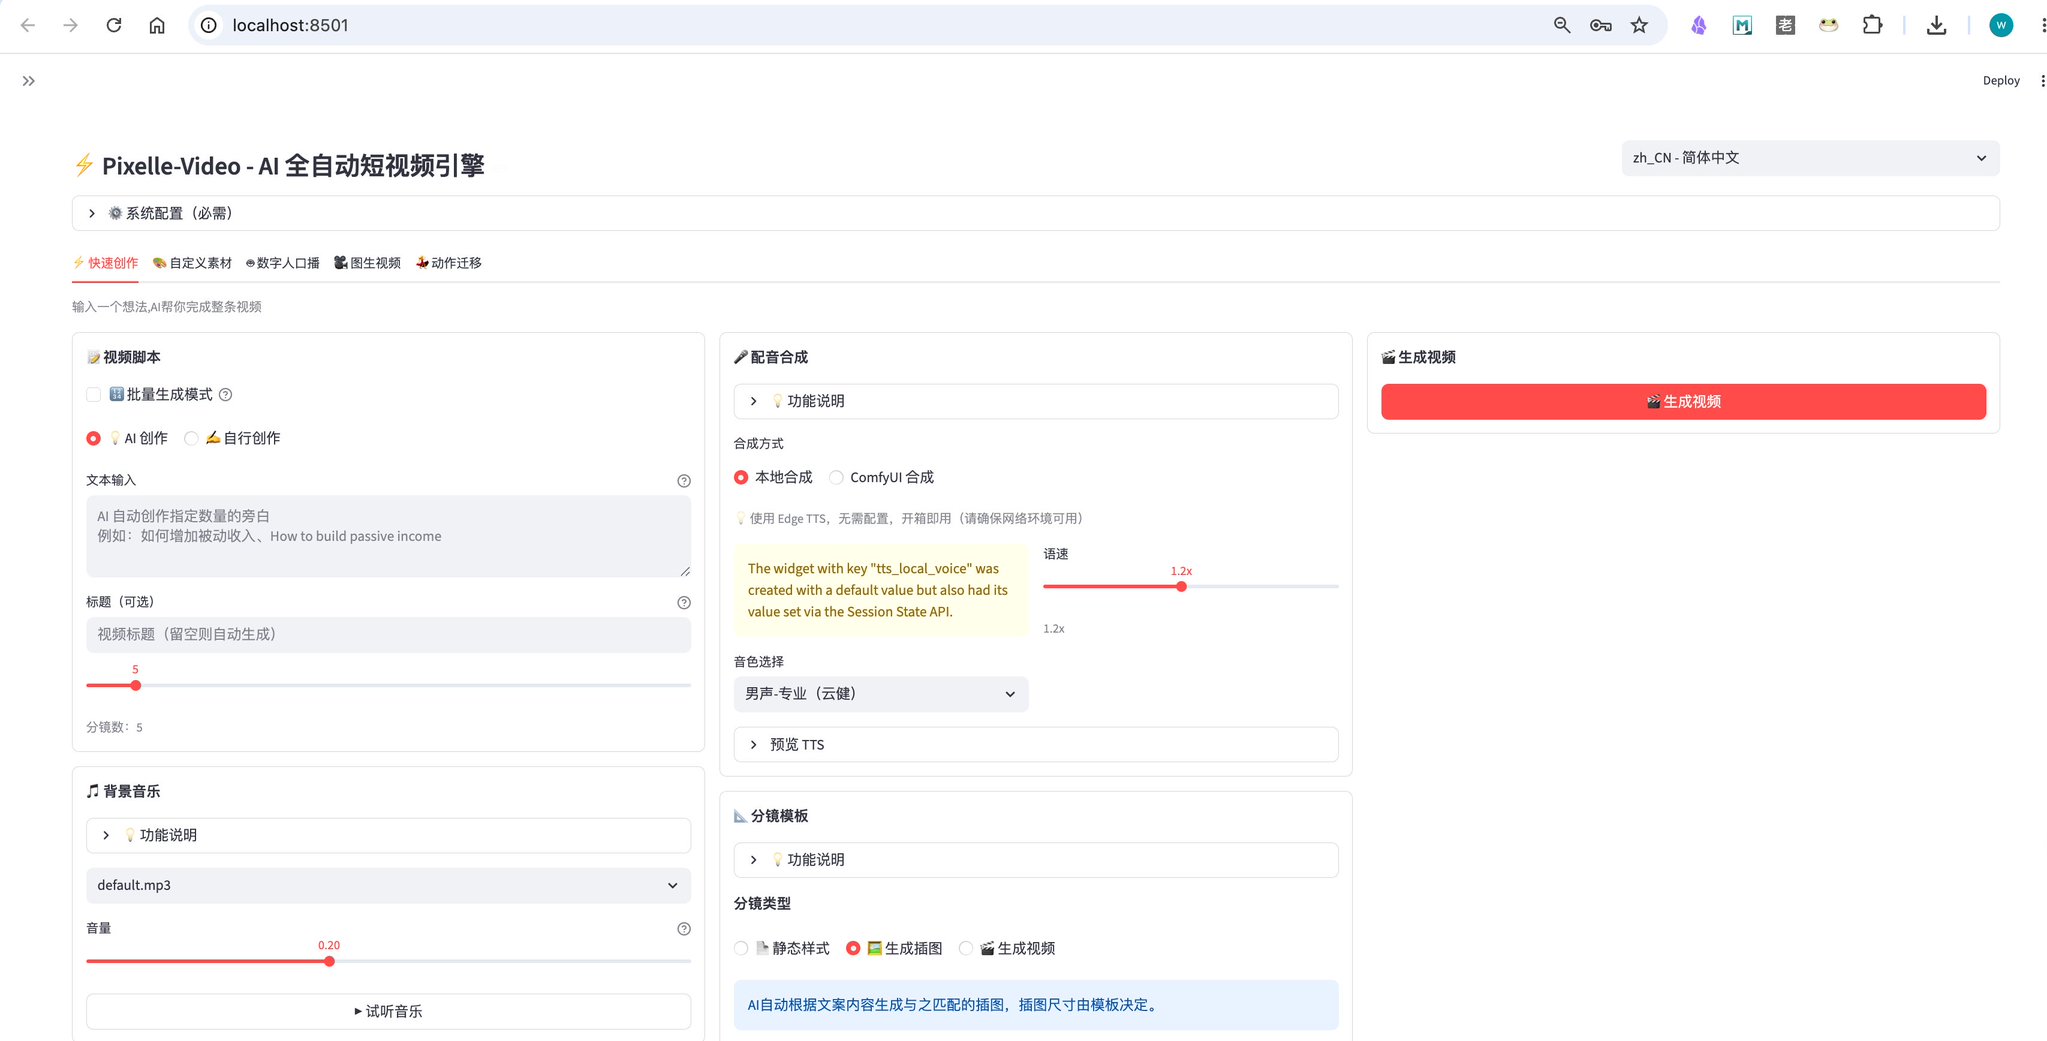The width and height of the screenshot is (2047, 1041).
Task: Open the frog extension icon
Action: click(1828, 25)
